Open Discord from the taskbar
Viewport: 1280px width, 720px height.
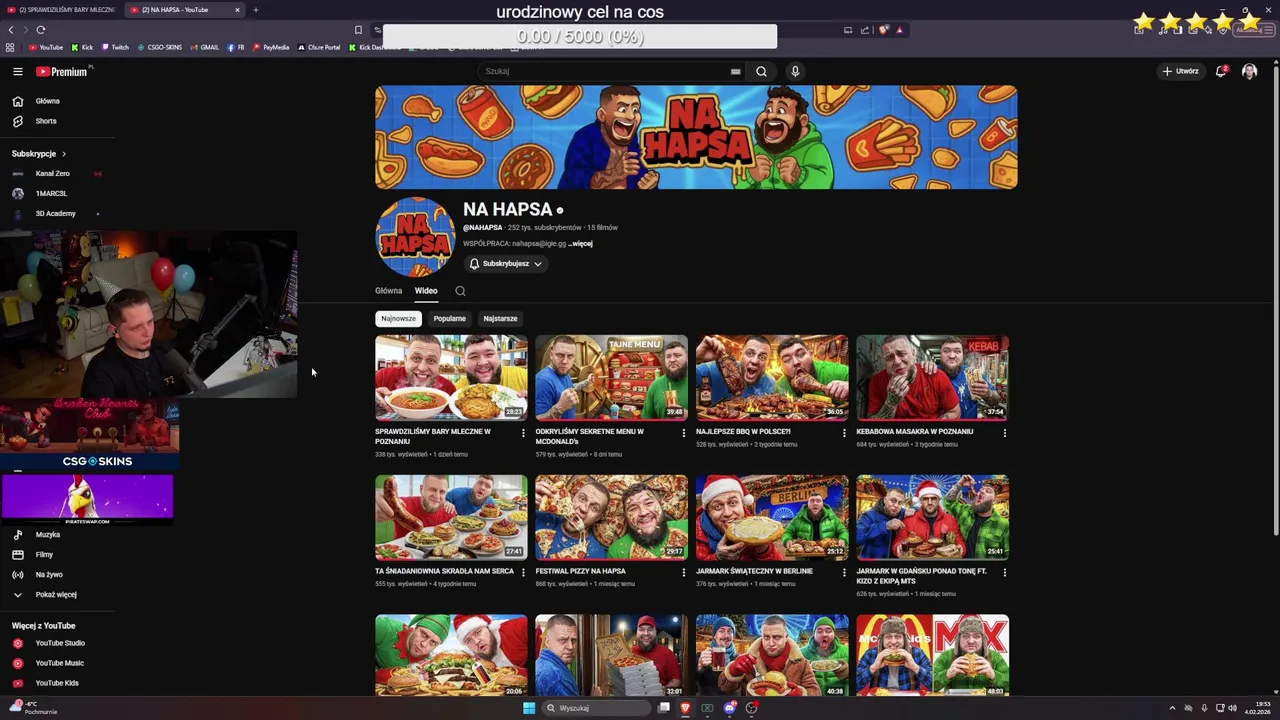coord(729,708)
